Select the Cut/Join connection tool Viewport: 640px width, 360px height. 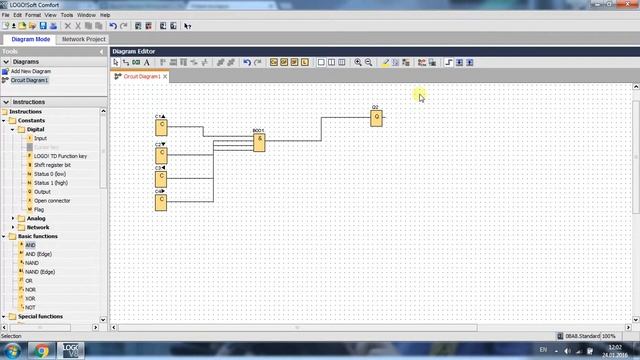click(136, 62)
